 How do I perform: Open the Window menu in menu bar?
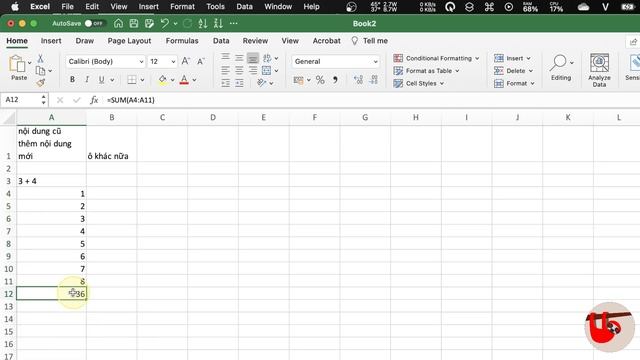point(278,7)
